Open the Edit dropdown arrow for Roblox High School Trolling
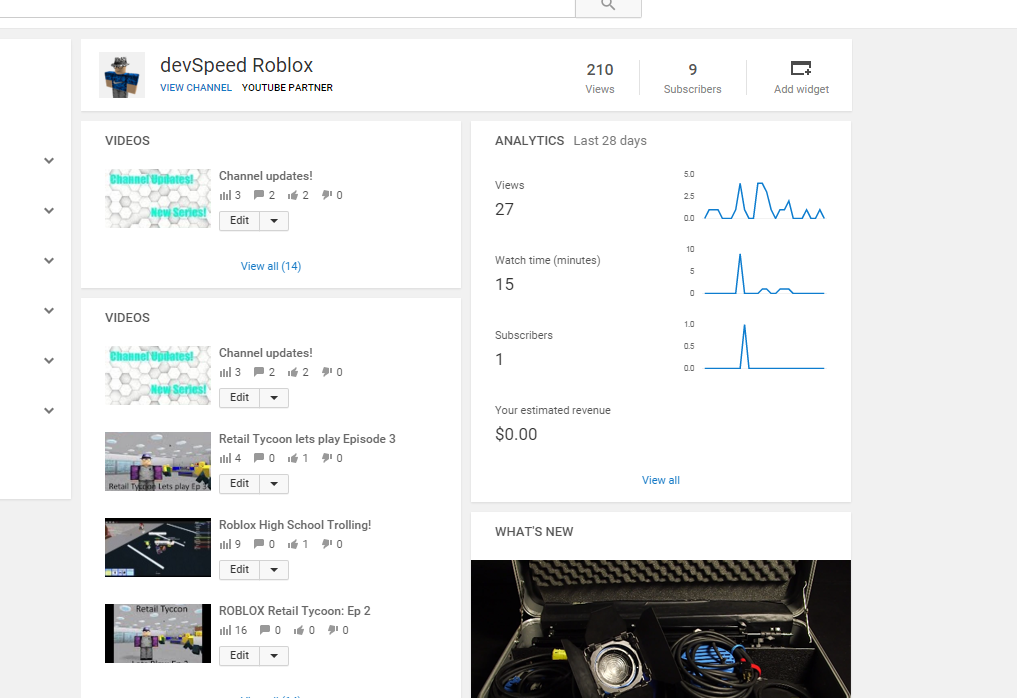 274,570
